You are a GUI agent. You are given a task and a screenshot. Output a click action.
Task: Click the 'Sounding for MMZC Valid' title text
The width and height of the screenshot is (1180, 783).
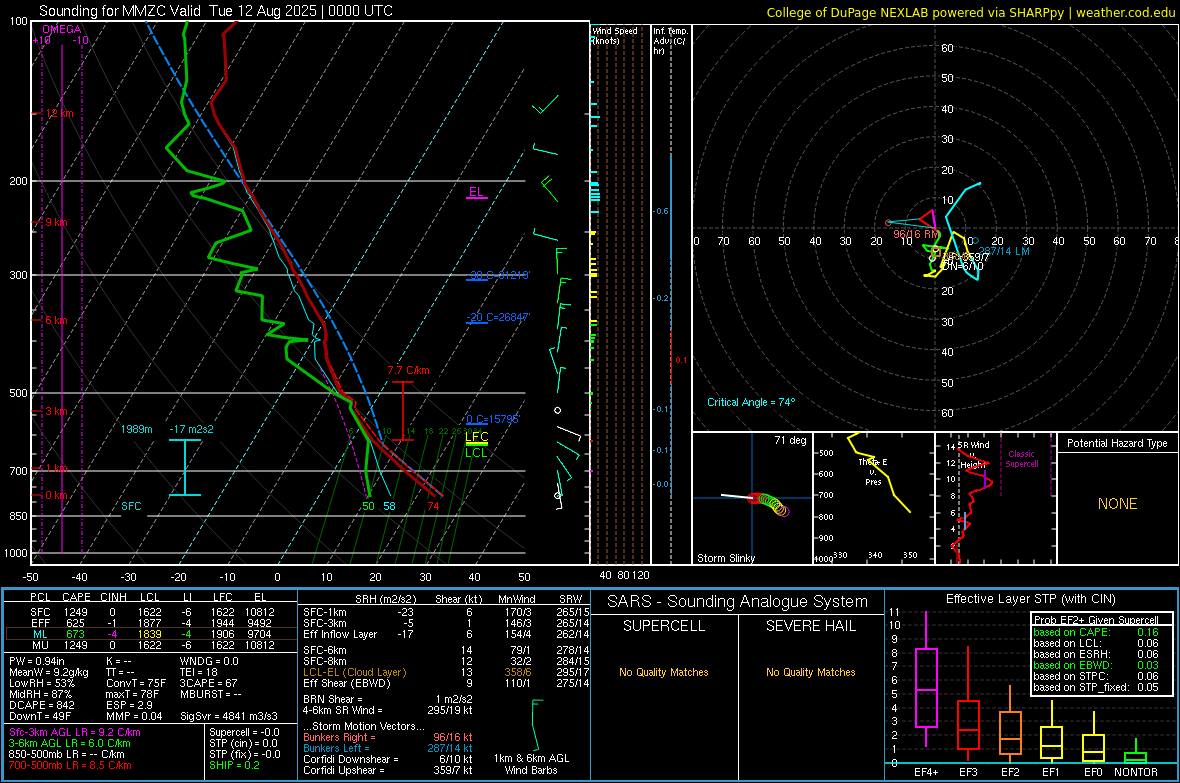click(x=120, y=11)
